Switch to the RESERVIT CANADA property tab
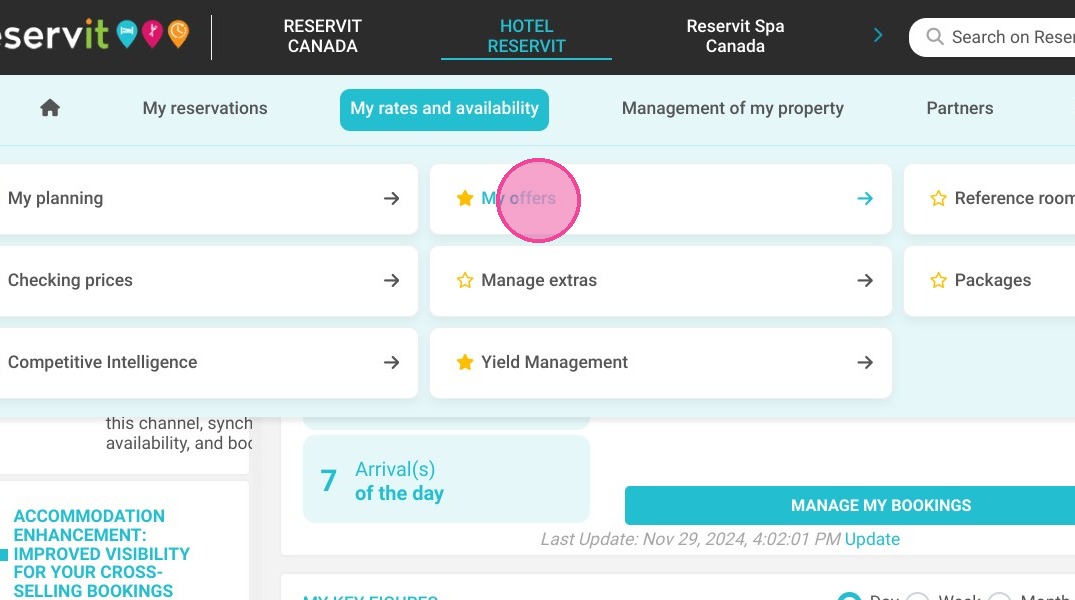 click(322, 36)
